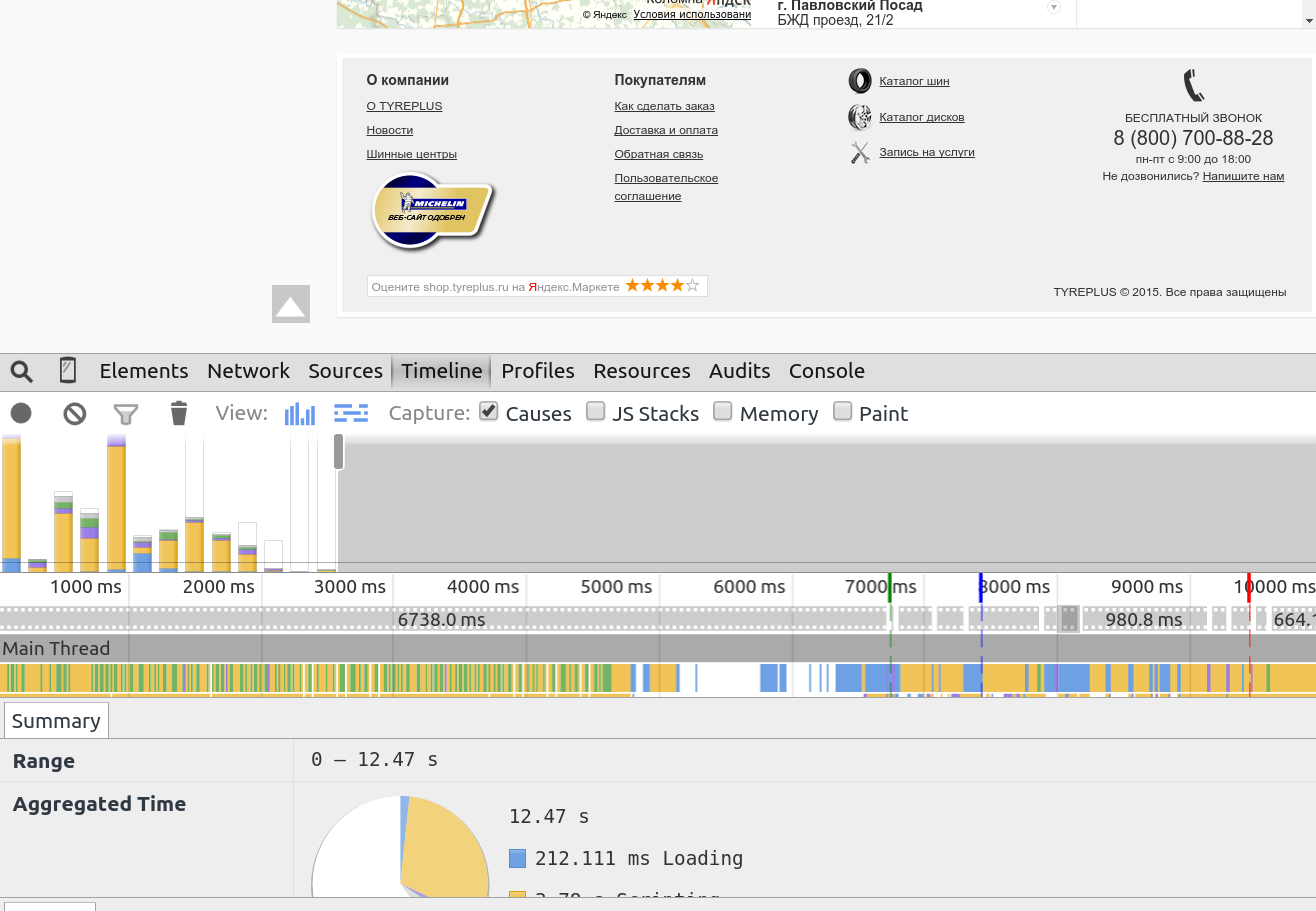Open the Sources panel tab
The width and height of the screenshot is (1316, 911).
(x=345, y=371)
